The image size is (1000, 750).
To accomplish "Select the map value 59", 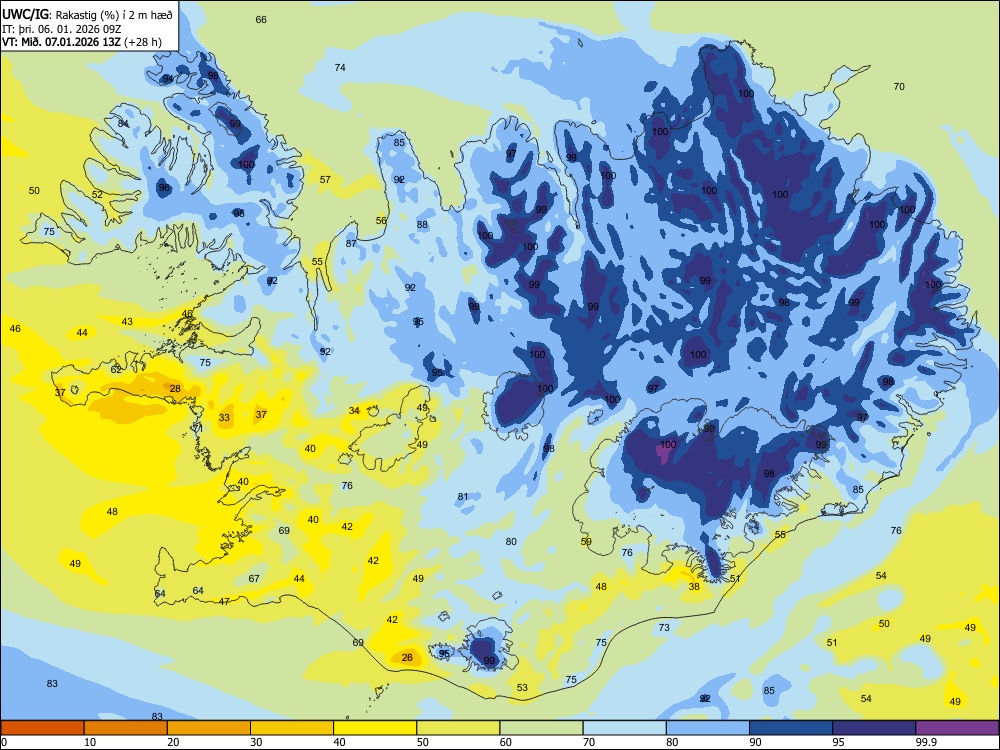I will pyautogui.click(x=586, y=541).
